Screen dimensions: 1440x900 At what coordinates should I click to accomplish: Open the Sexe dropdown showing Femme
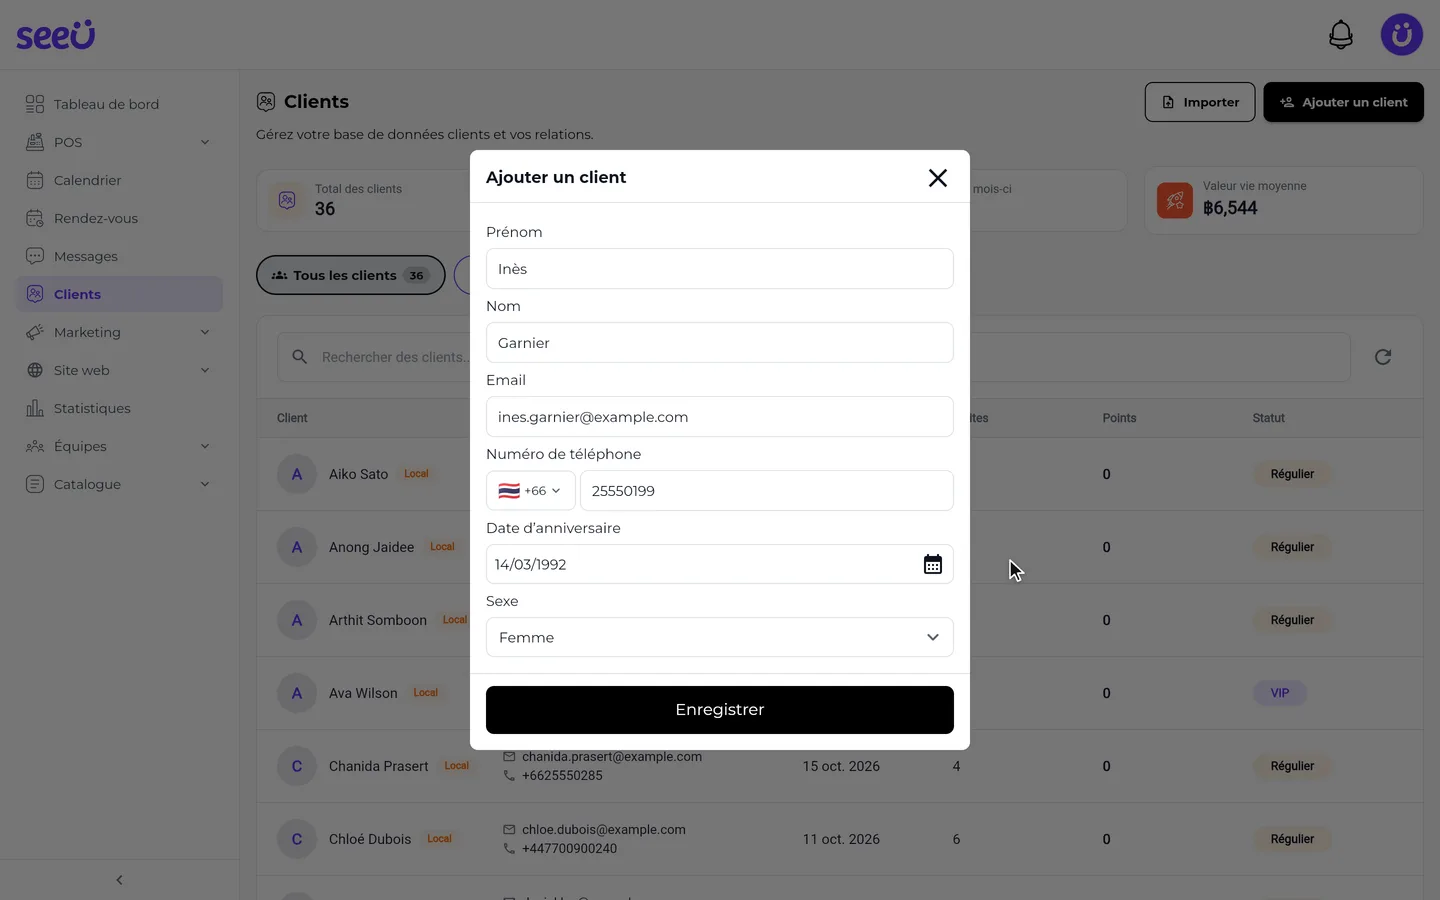(720, 637)
